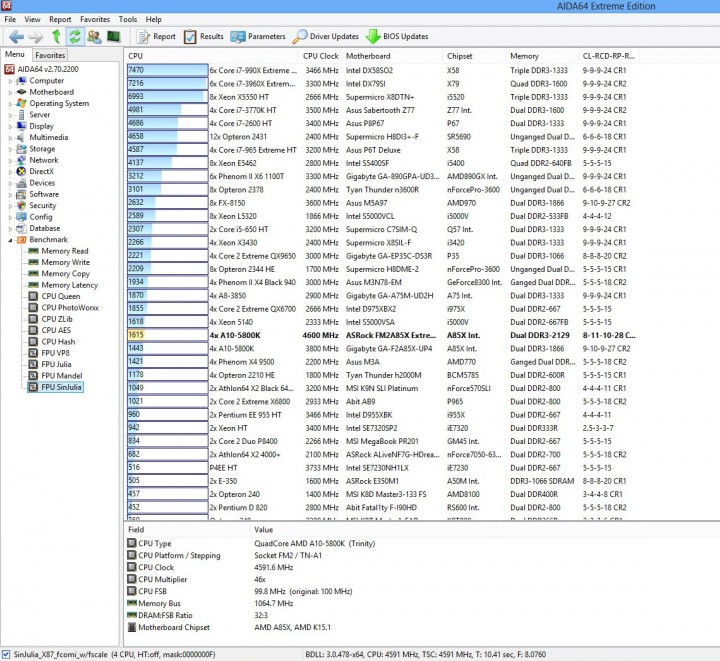Open the Memory Write benchmark
The width and height of the screenshot is (720, 661).
66,263
